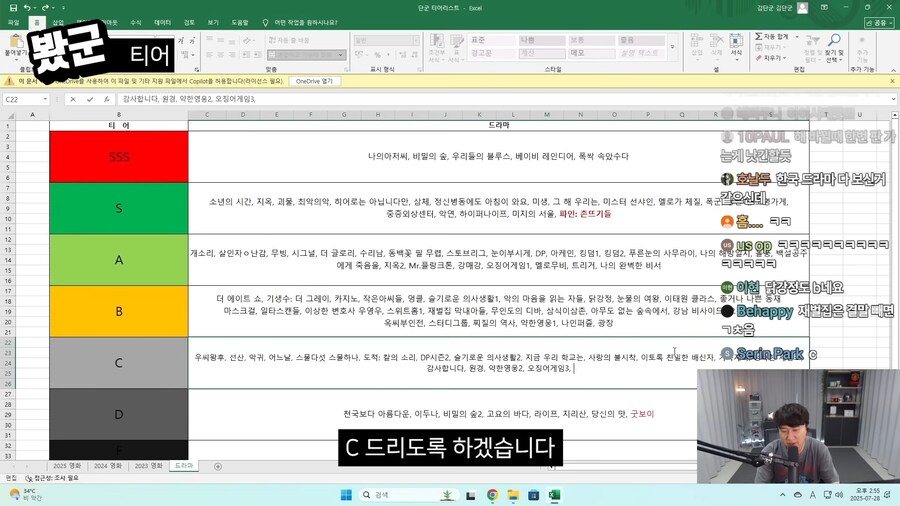Dismiss the yellow notification bar

(x=892, y=81)
